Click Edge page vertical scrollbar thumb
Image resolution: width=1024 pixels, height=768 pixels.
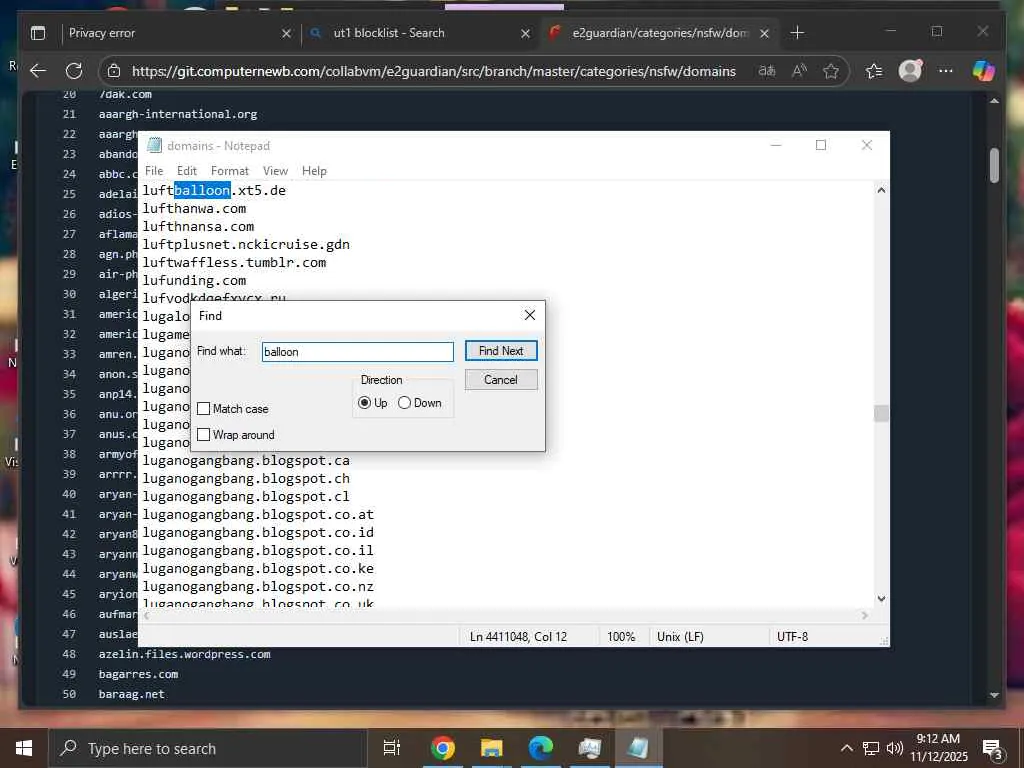pos(994,165)
